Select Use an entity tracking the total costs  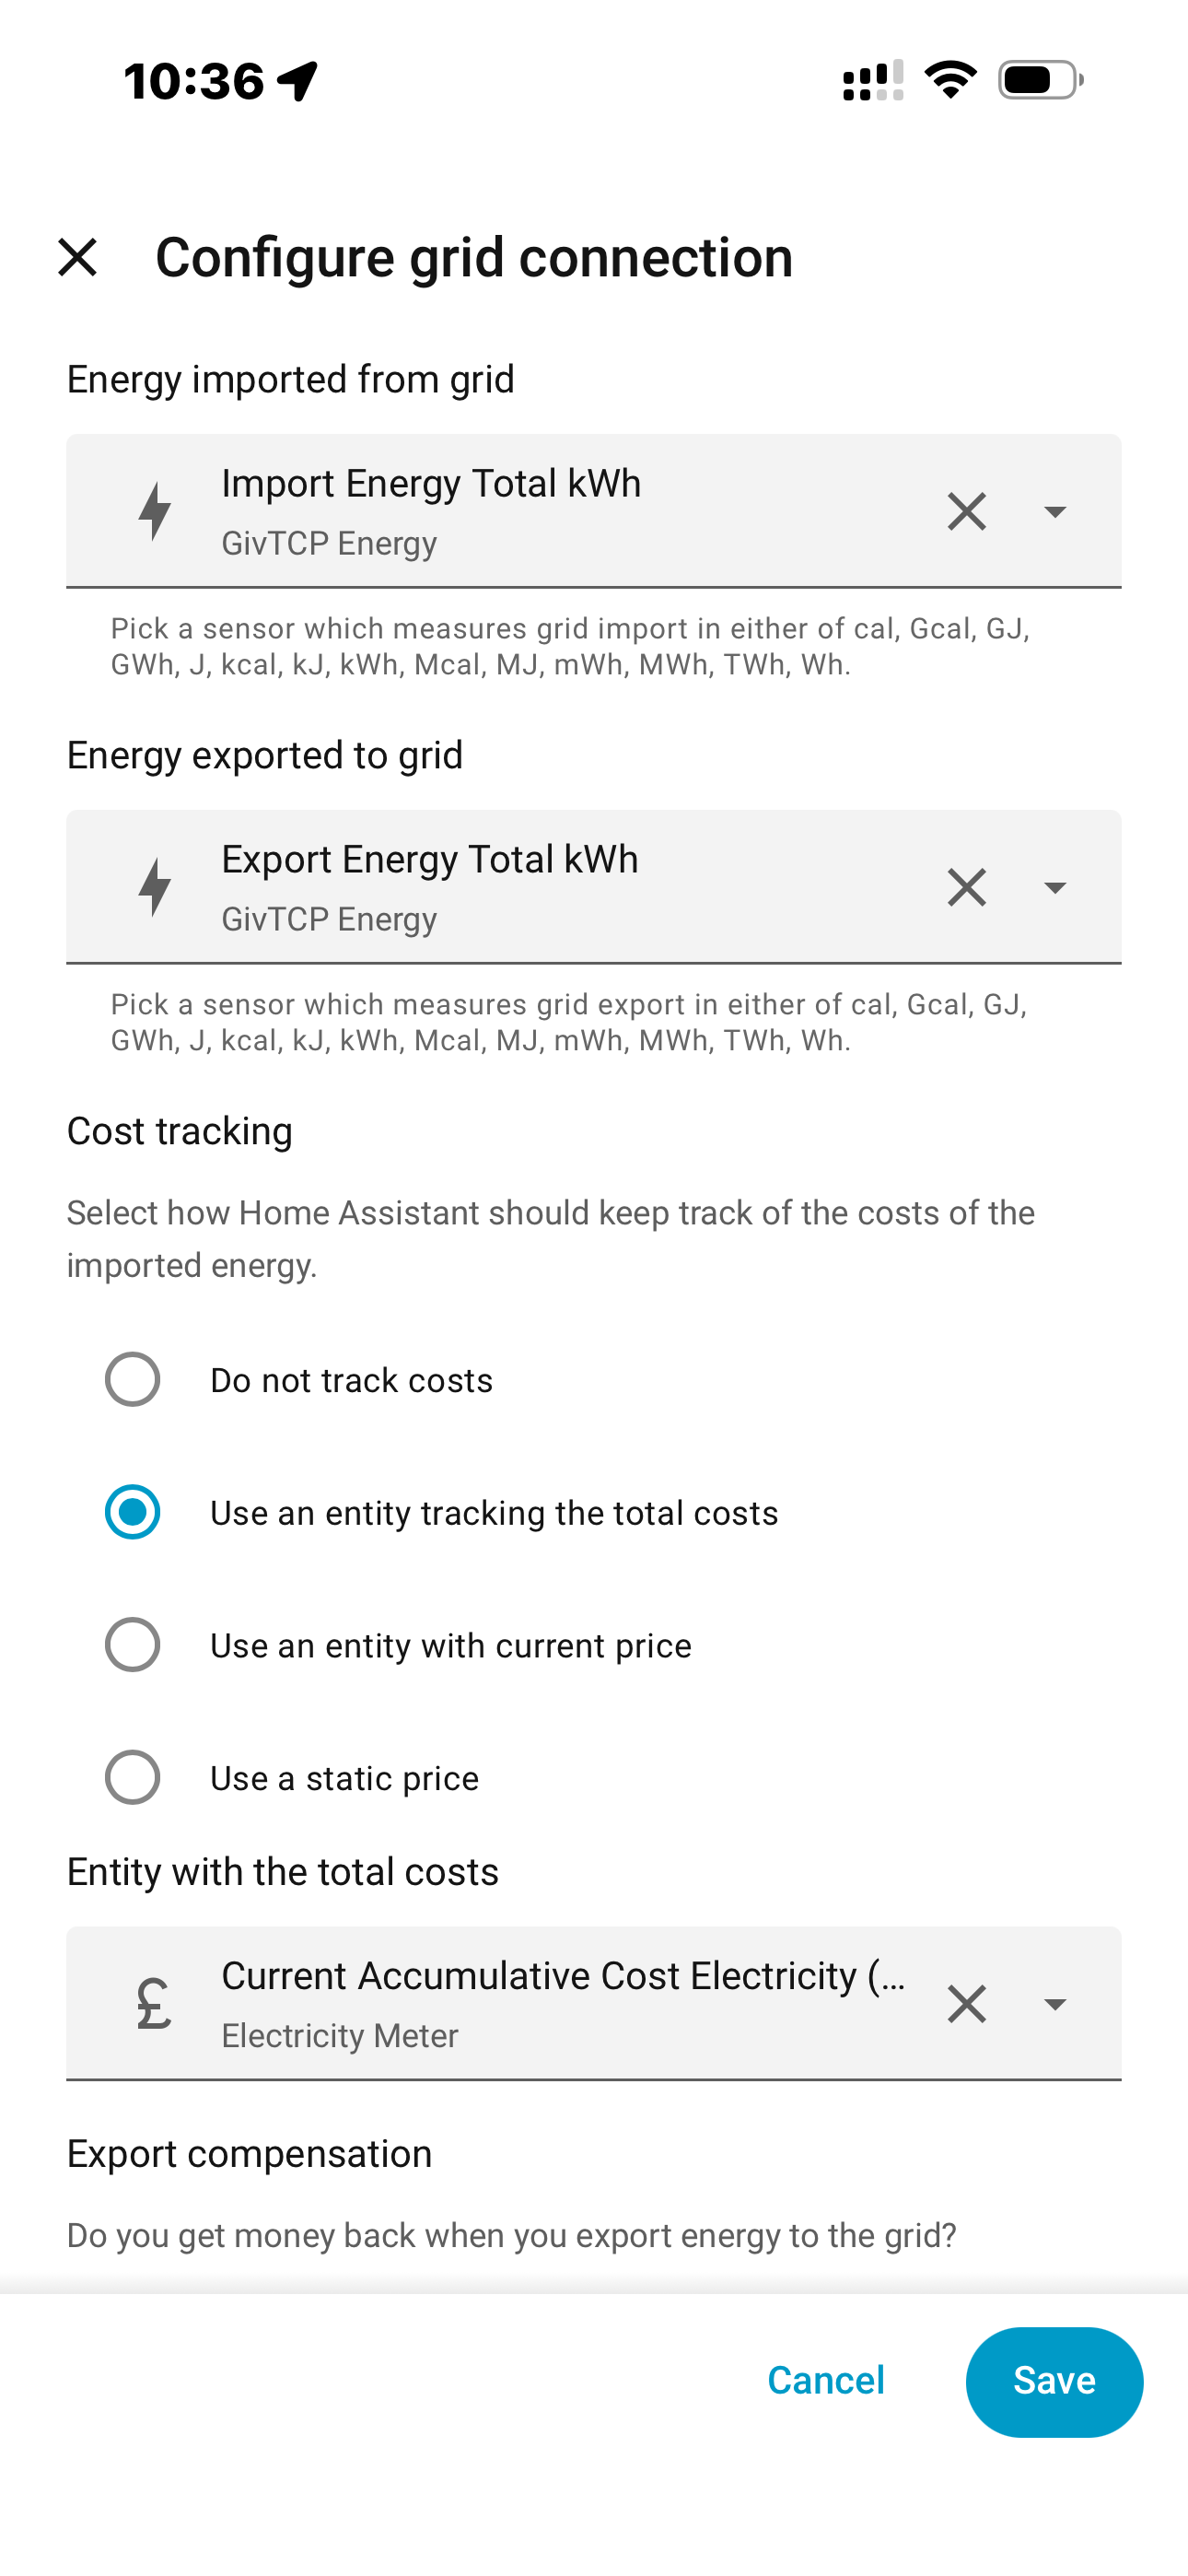[x=133, y=1512]
